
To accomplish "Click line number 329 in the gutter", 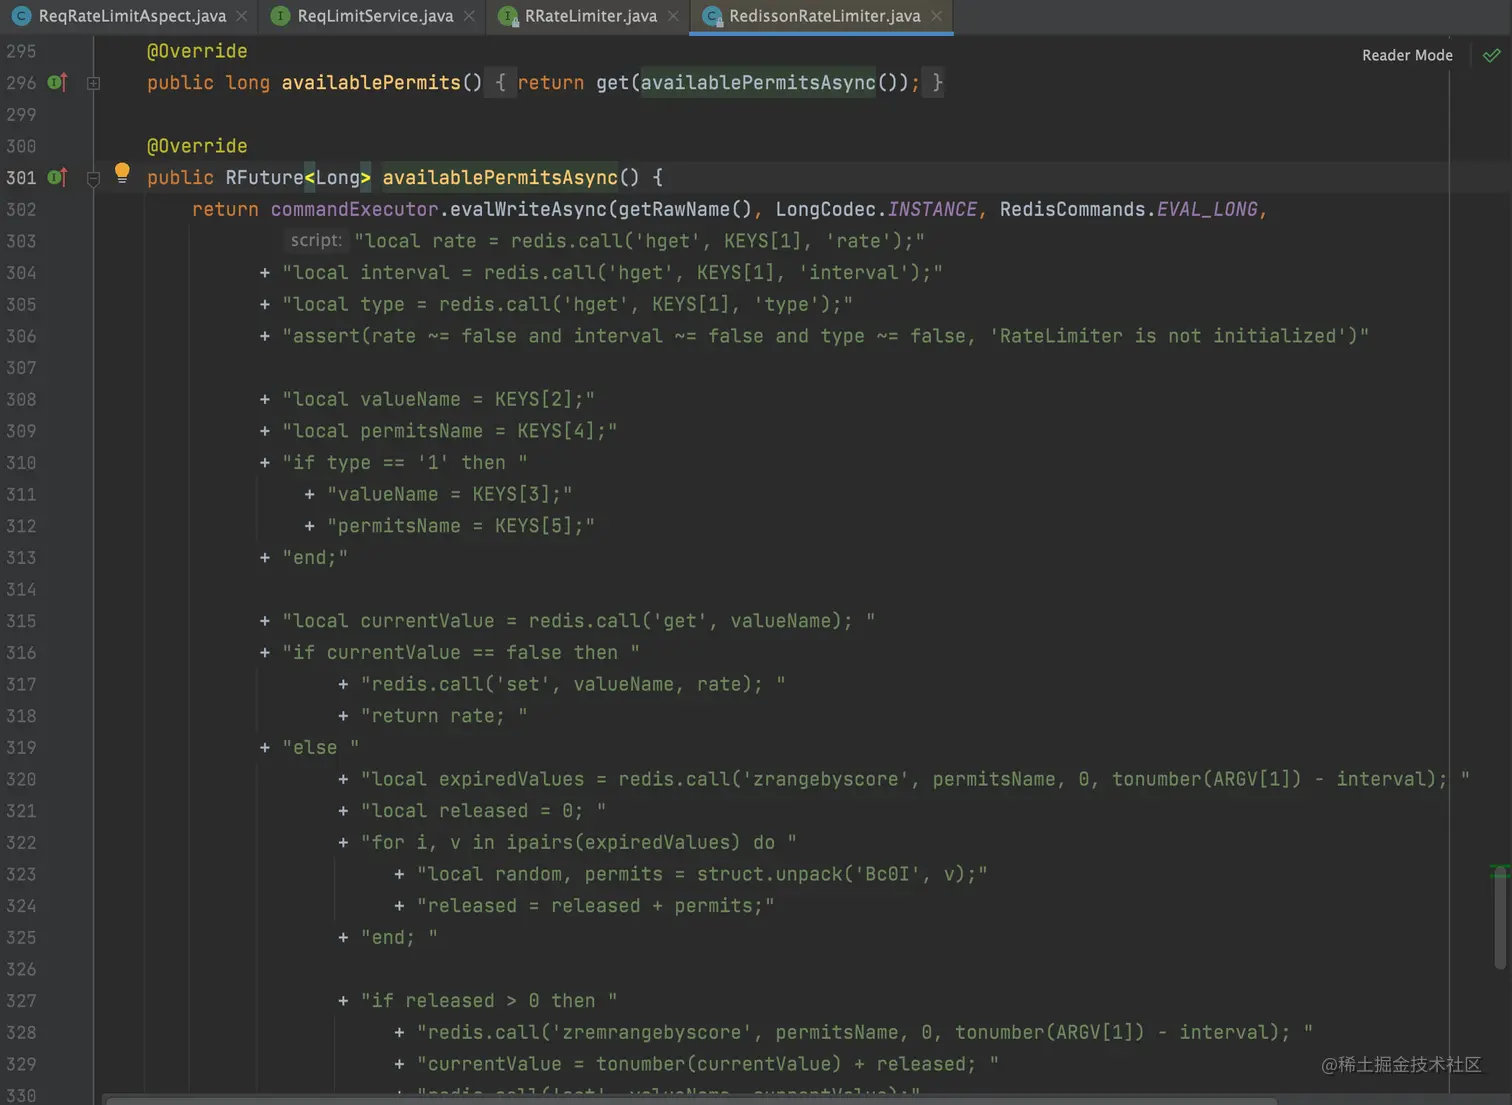I will pos(21,1064).
